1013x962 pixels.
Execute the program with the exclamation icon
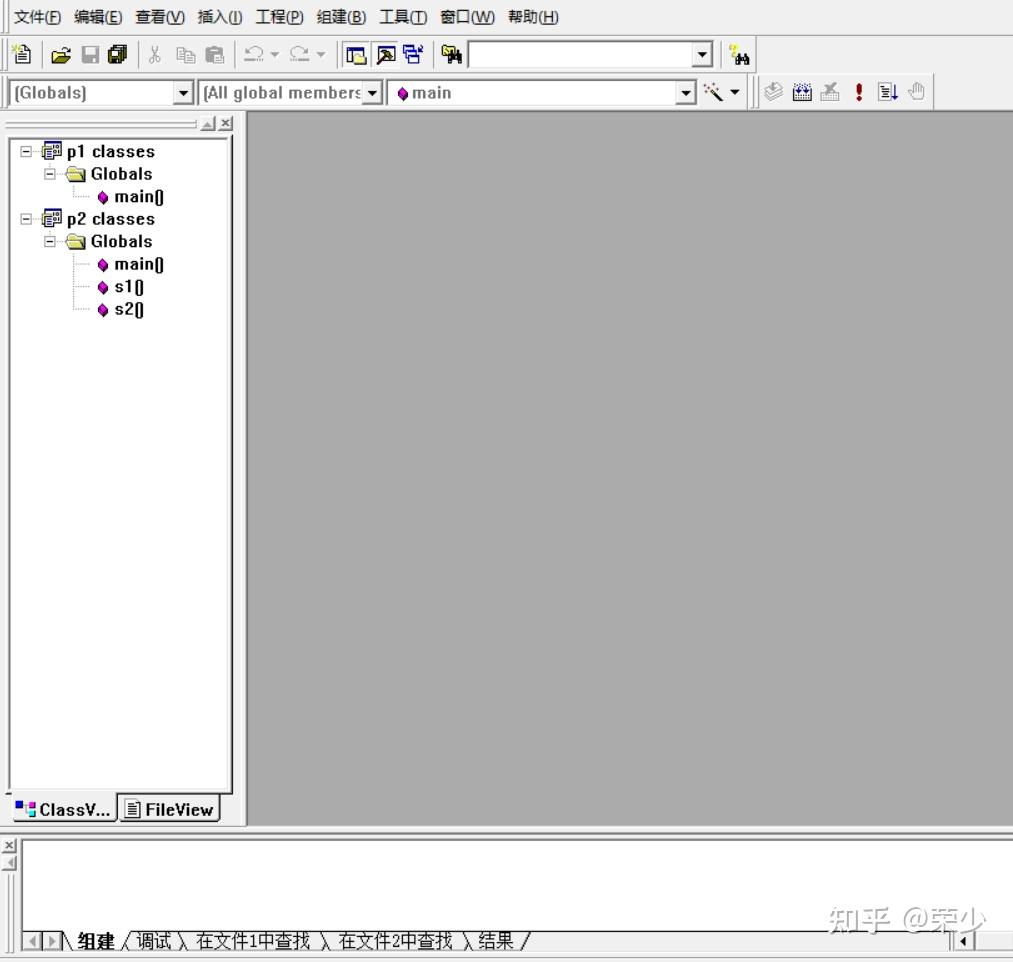[x=857, y=92]
